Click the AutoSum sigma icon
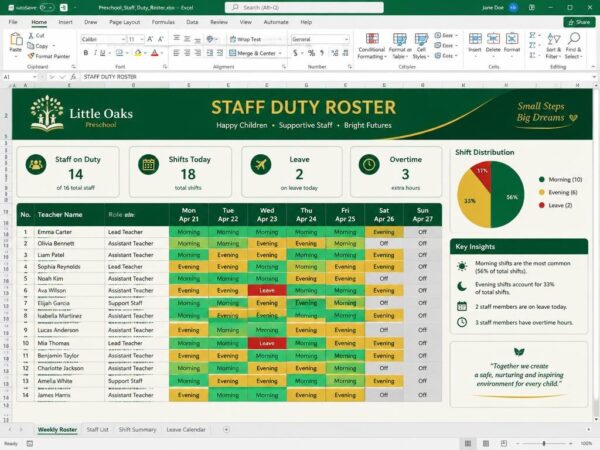The image size is (600, 450). [532, 35]
